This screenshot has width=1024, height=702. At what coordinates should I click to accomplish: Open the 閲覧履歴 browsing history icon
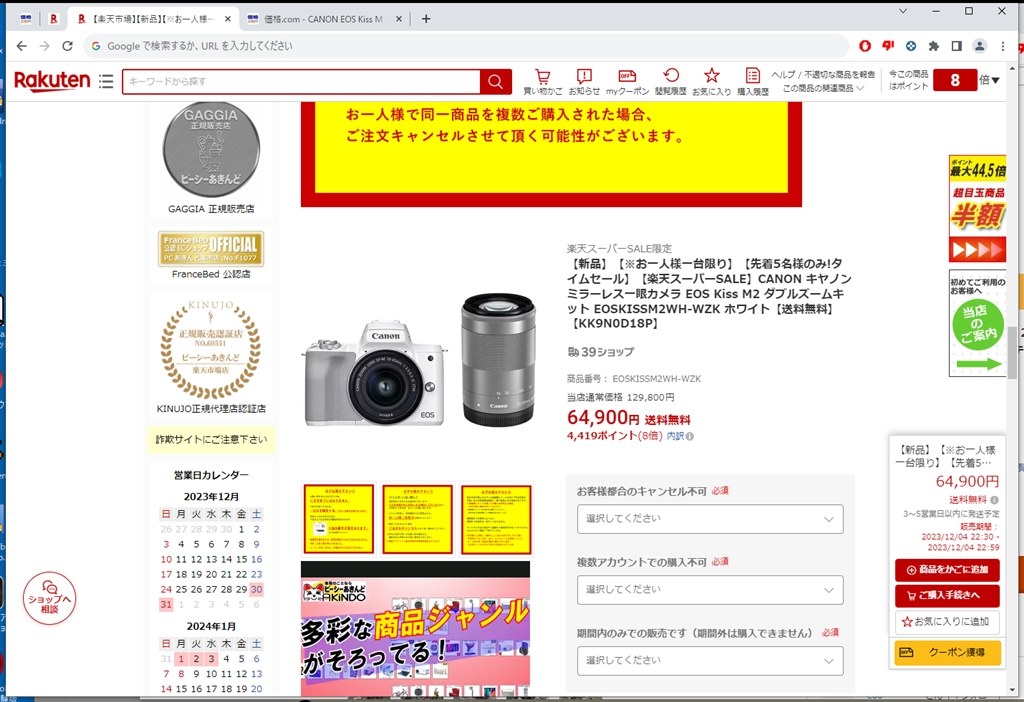coord(671,81)
